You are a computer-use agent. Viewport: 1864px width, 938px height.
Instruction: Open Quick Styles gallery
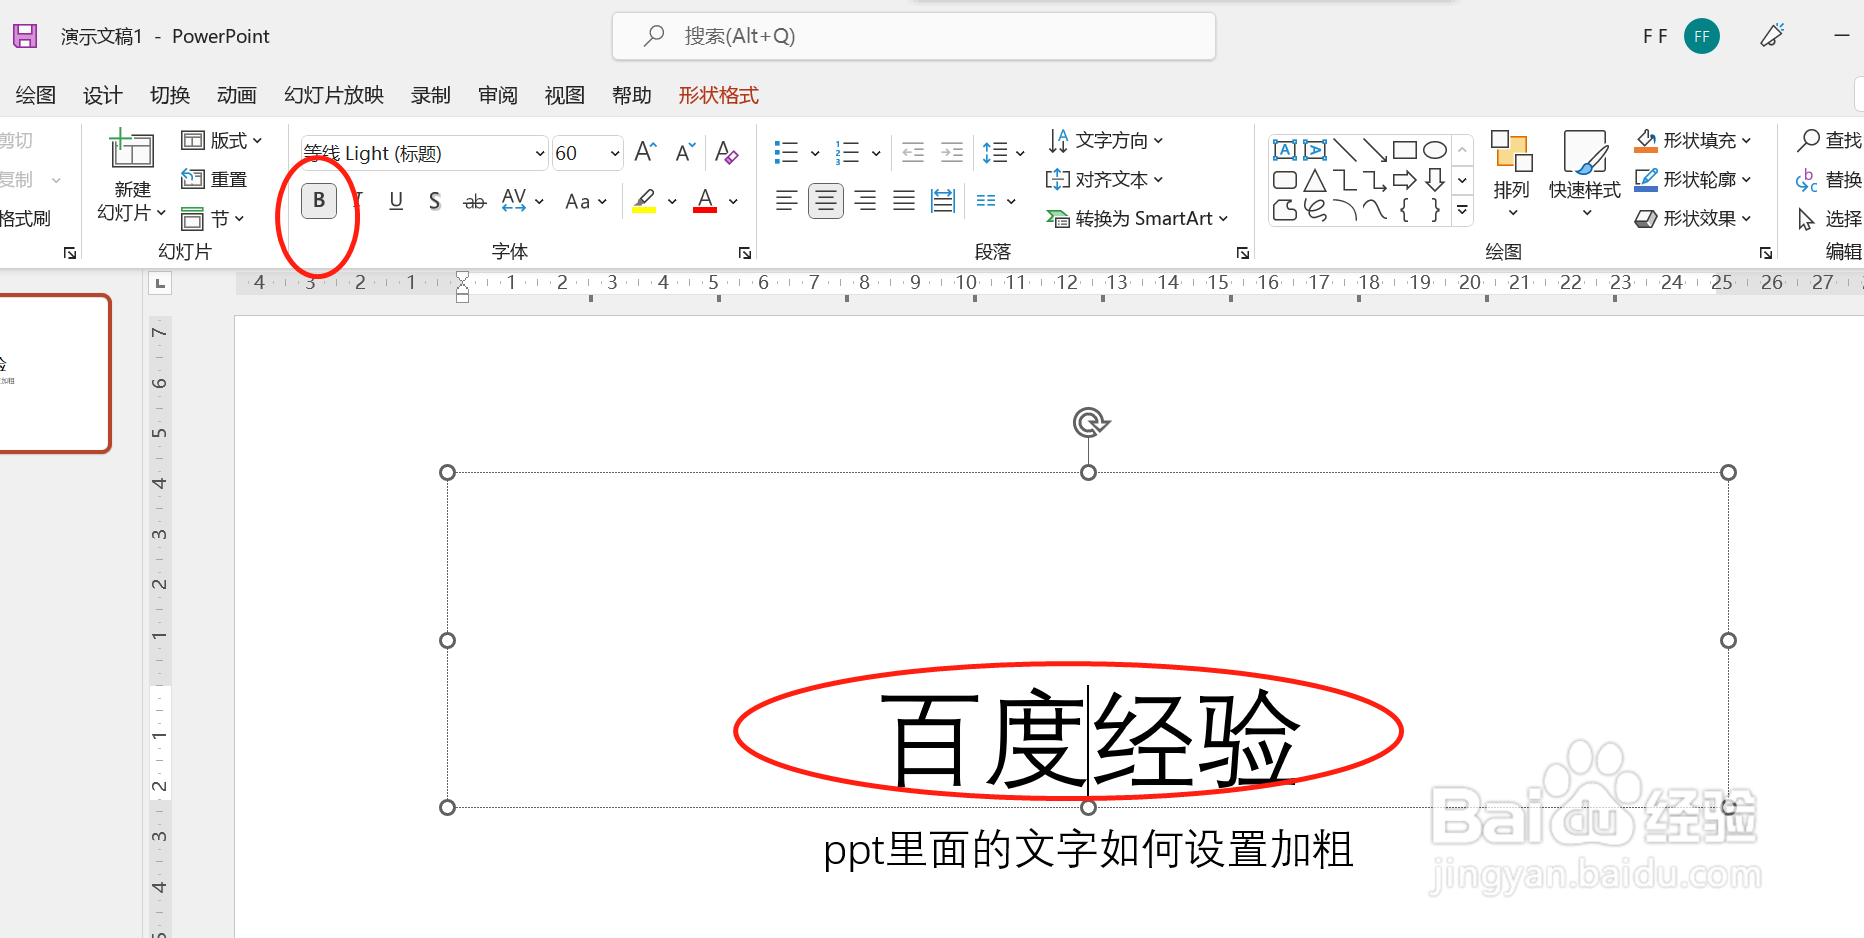tap(1585, 173)
